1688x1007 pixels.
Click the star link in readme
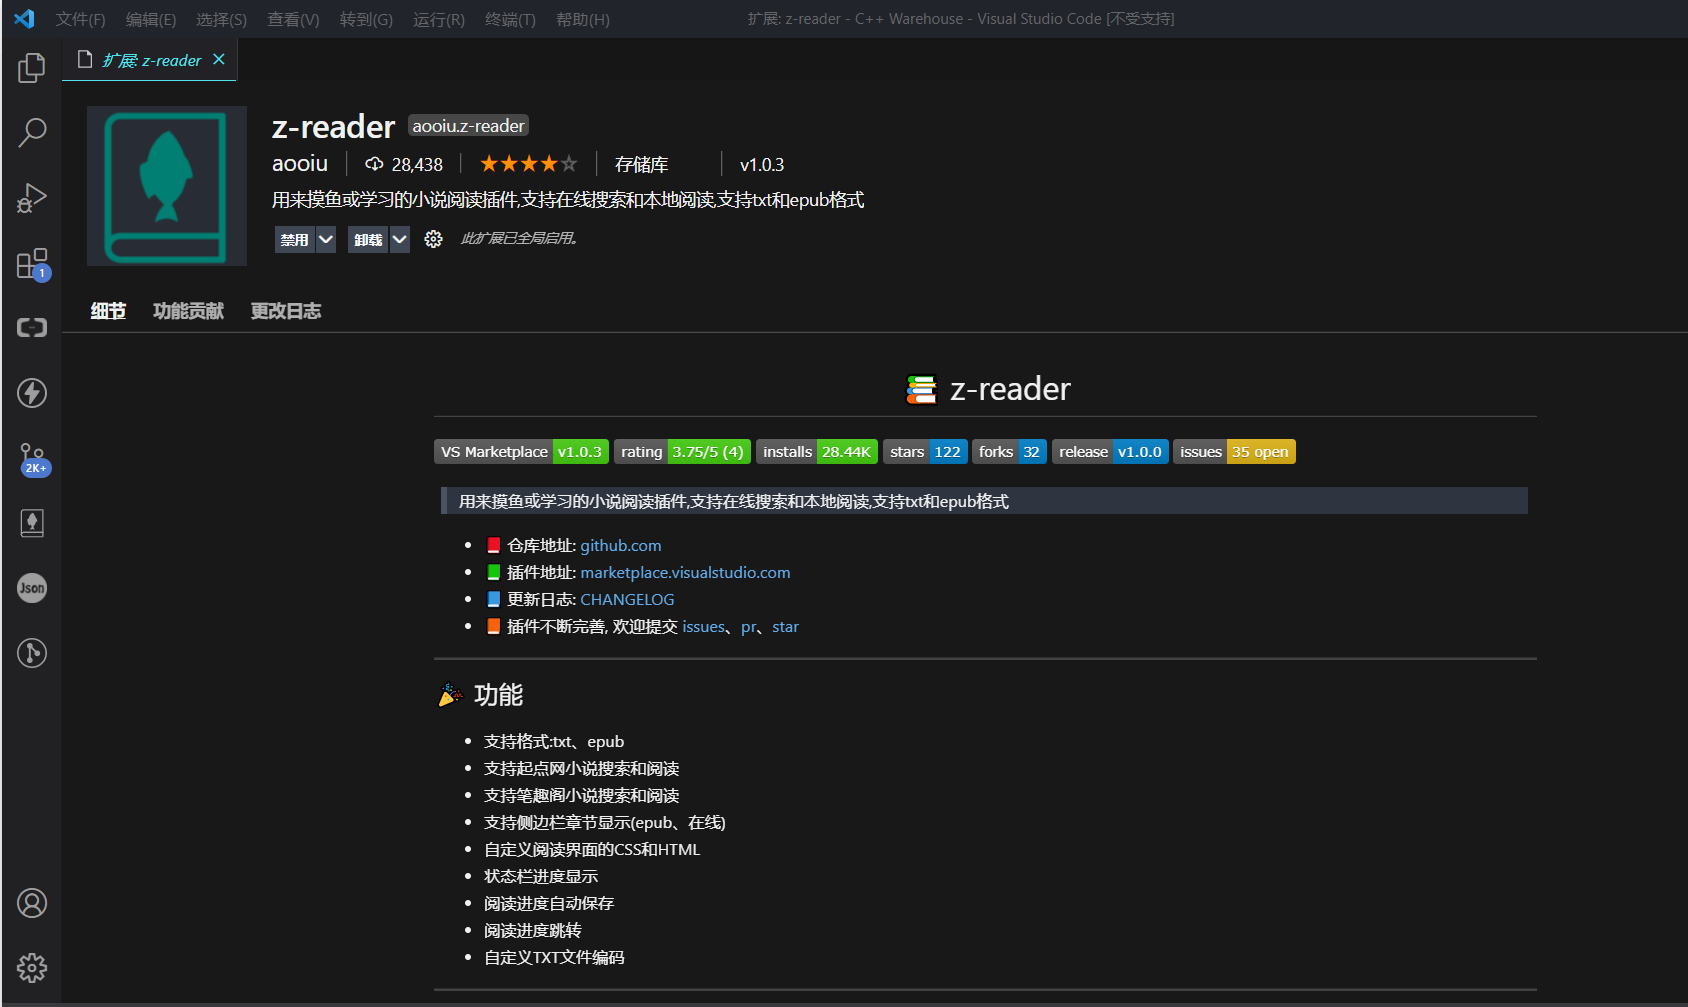tap(785, 626)
